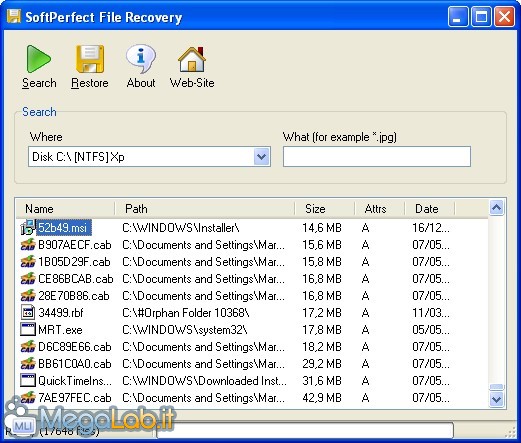Close the SoftPerfect File Recovery window
Screen dimensions: 521x443
pos(504,17)
